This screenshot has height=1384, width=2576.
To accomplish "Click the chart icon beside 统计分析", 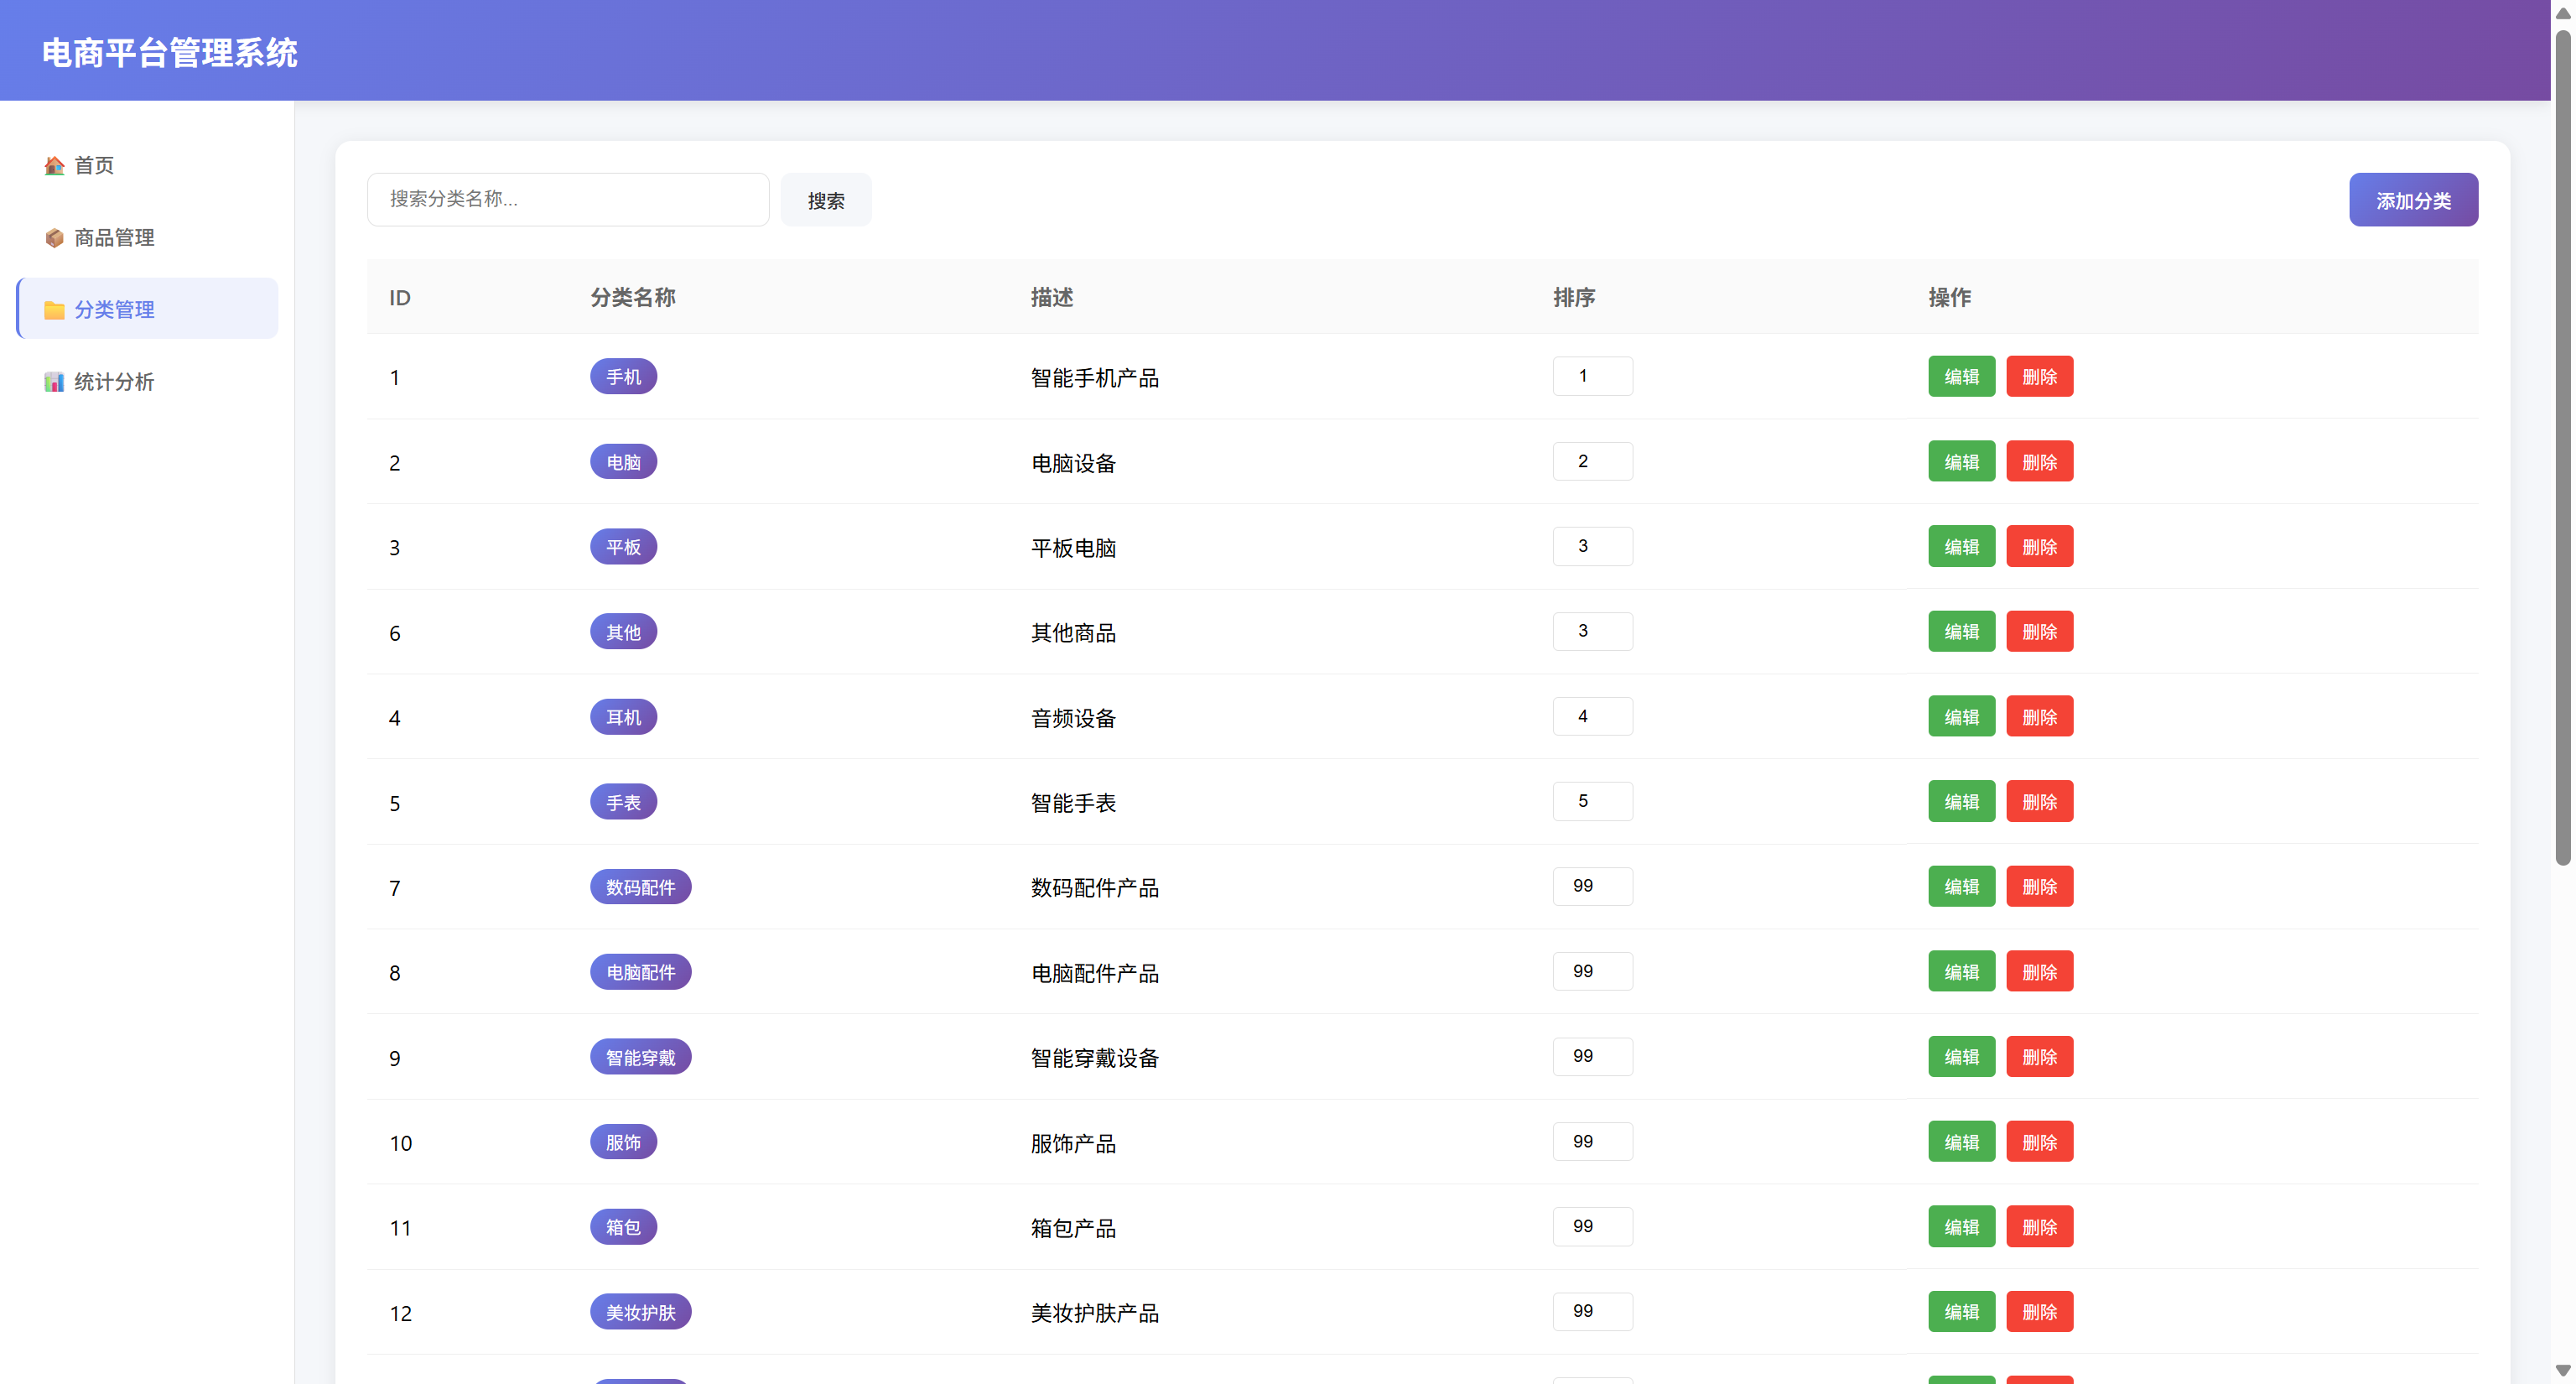I will coord(54,382).
